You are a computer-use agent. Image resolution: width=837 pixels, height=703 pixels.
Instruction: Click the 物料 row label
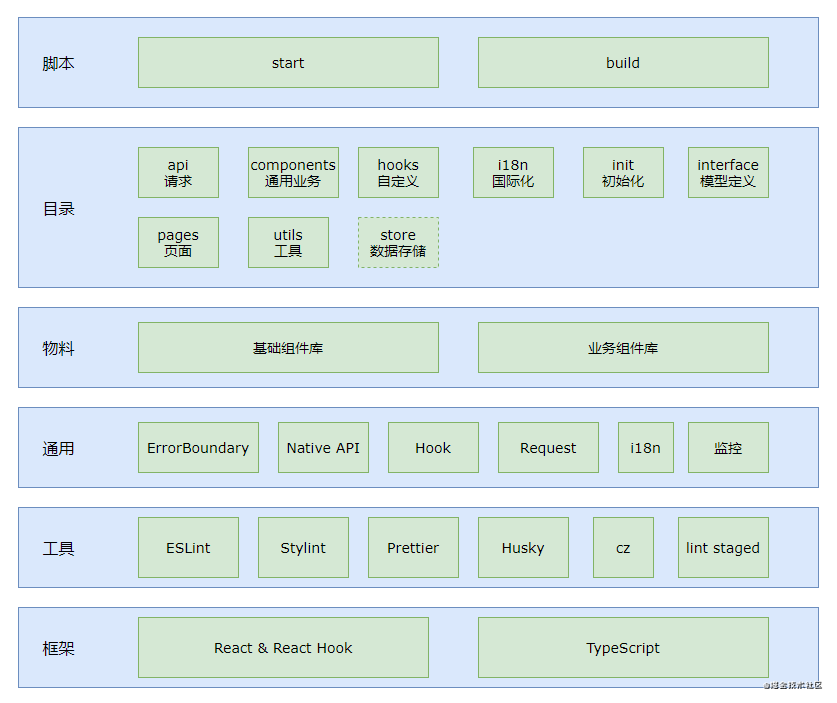click(58, 348)
